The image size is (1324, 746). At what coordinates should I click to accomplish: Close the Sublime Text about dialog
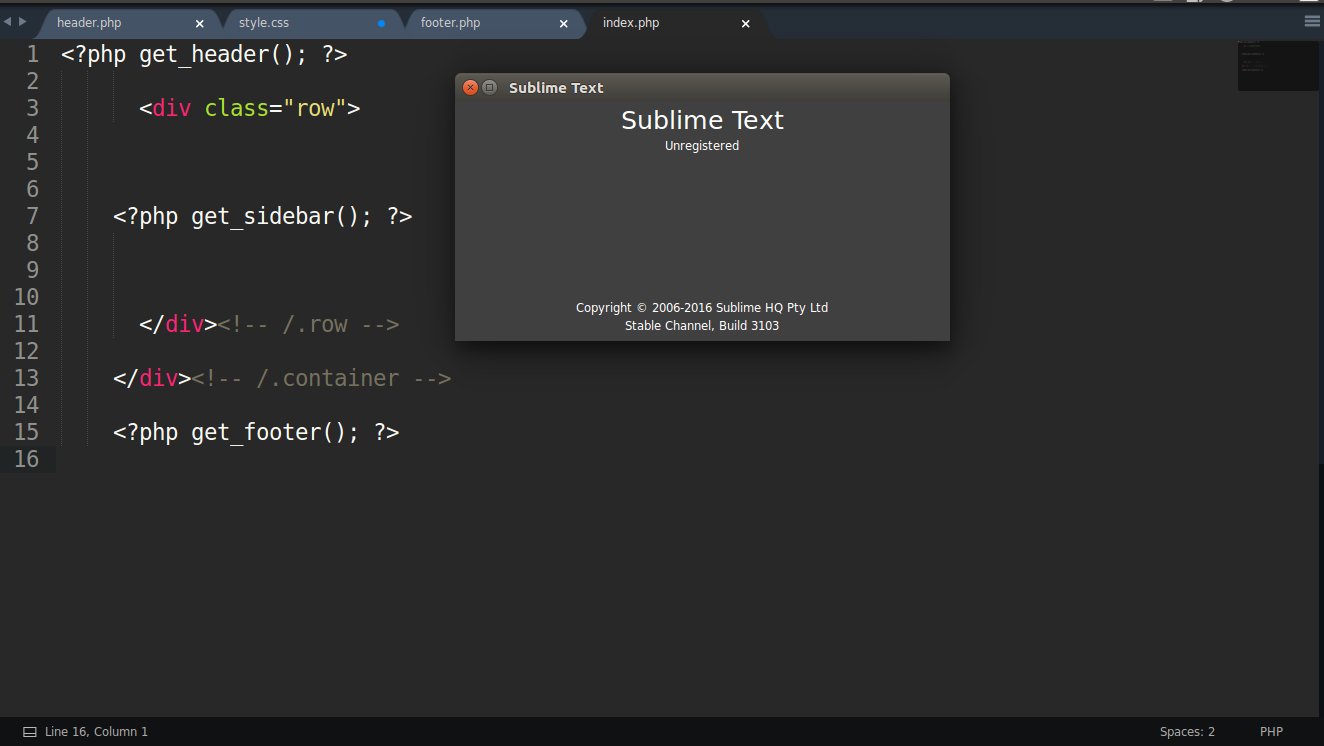tap(470, 88)
